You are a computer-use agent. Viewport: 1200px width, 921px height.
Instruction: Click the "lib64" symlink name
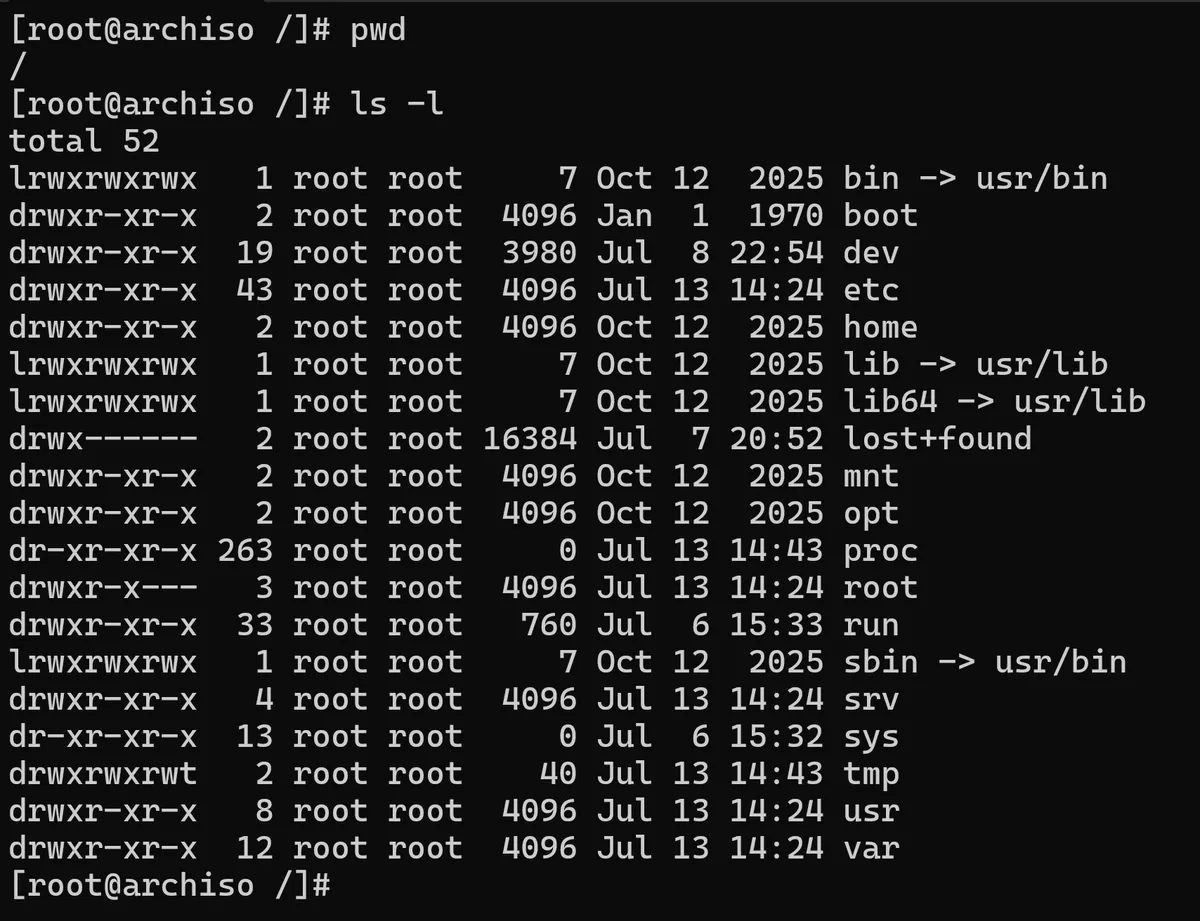pyautogui.click(x=890, y=402)
